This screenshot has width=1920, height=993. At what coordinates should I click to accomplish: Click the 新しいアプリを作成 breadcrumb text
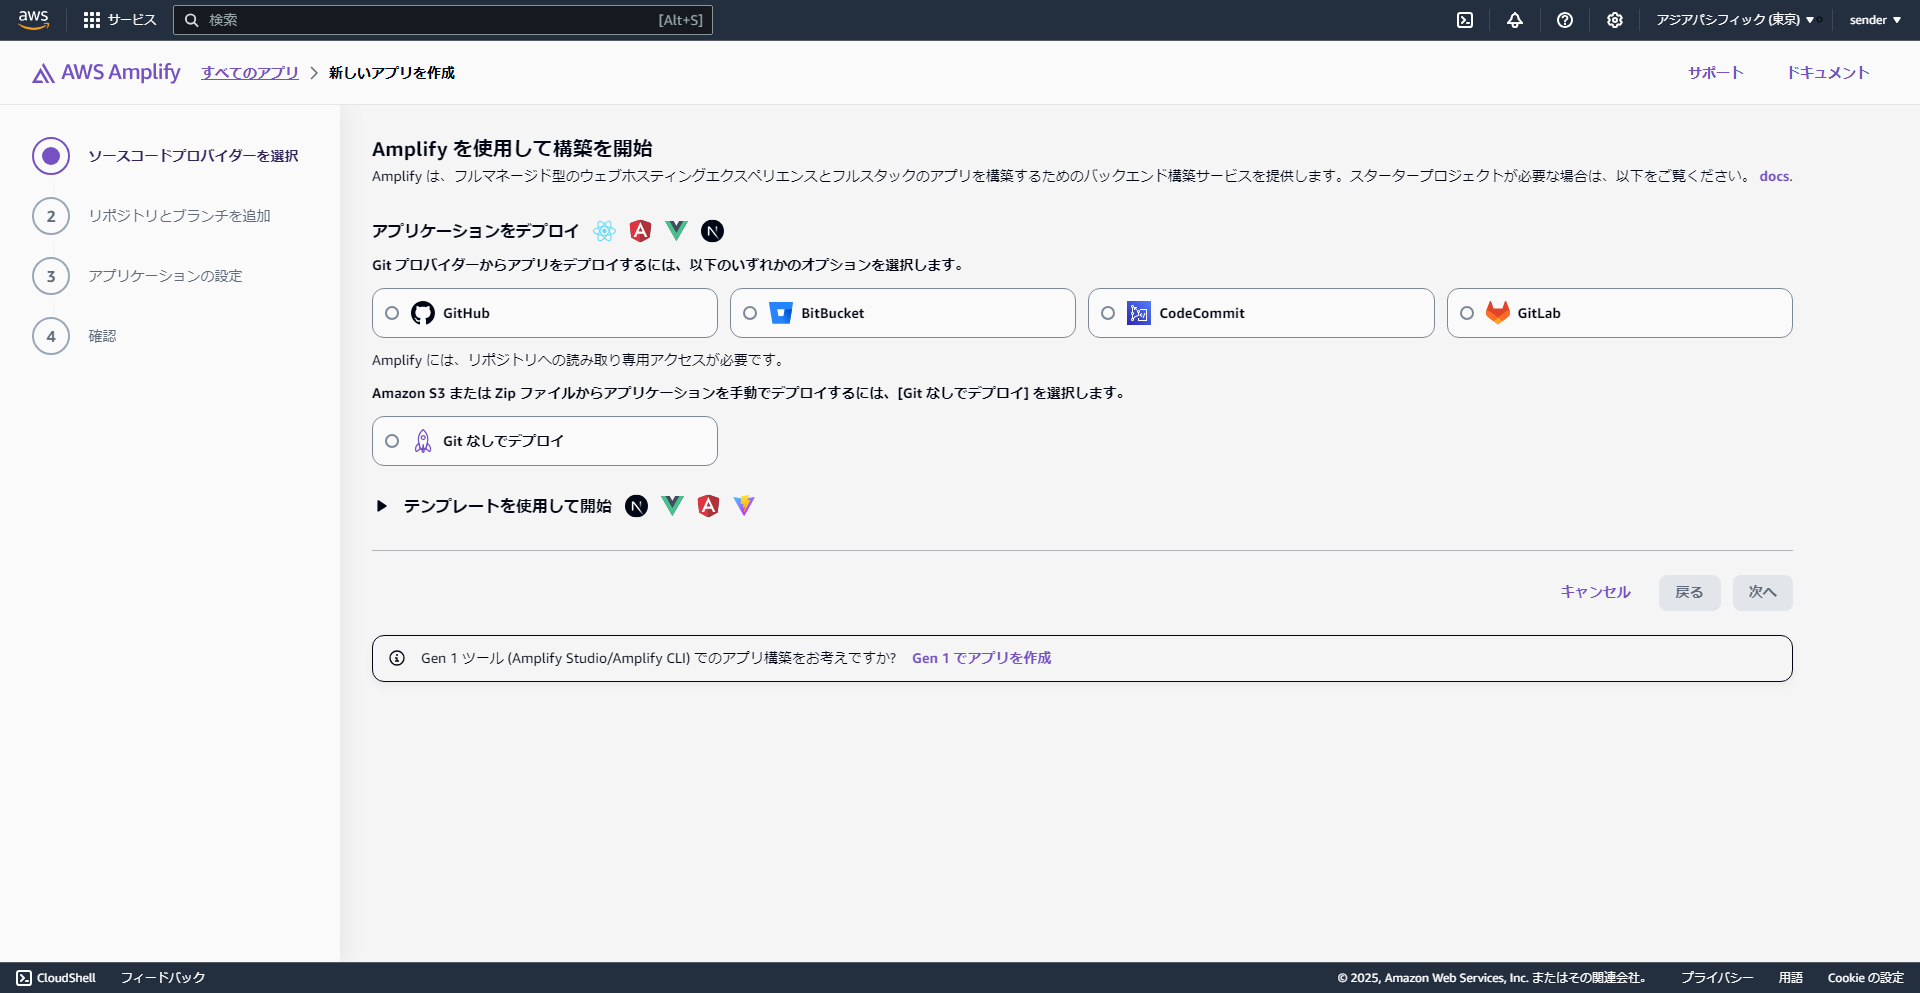(392, 72)
